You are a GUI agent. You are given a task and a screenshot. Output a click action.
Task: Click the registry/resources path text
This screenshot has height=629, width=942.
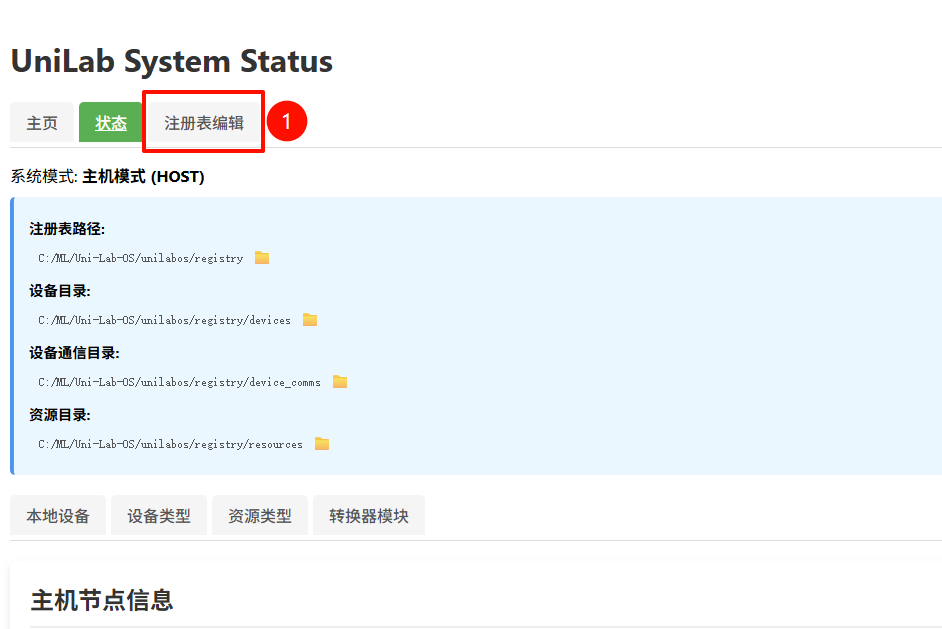(171, 444)
